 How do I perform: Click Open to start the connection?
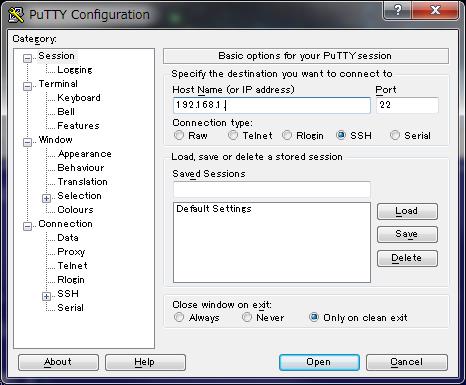point(319,362)
